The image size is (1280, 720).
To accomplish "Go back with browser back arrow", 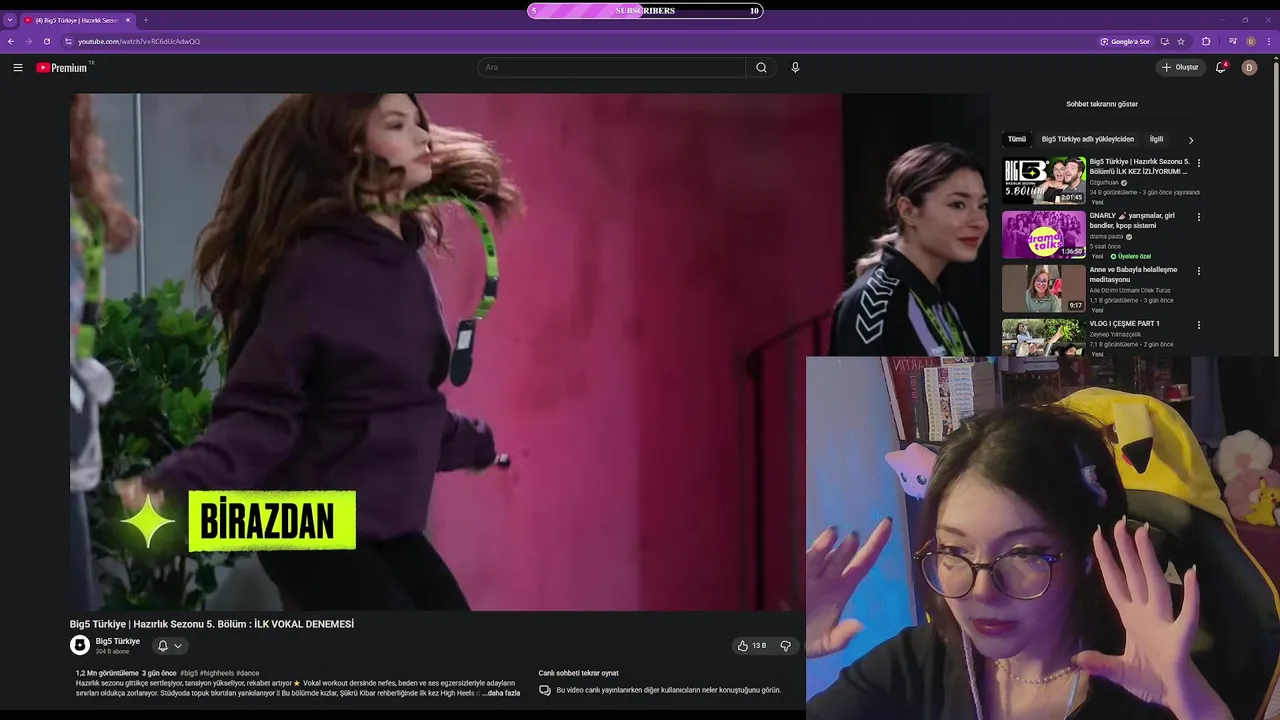I will click(x=11, y=41).
